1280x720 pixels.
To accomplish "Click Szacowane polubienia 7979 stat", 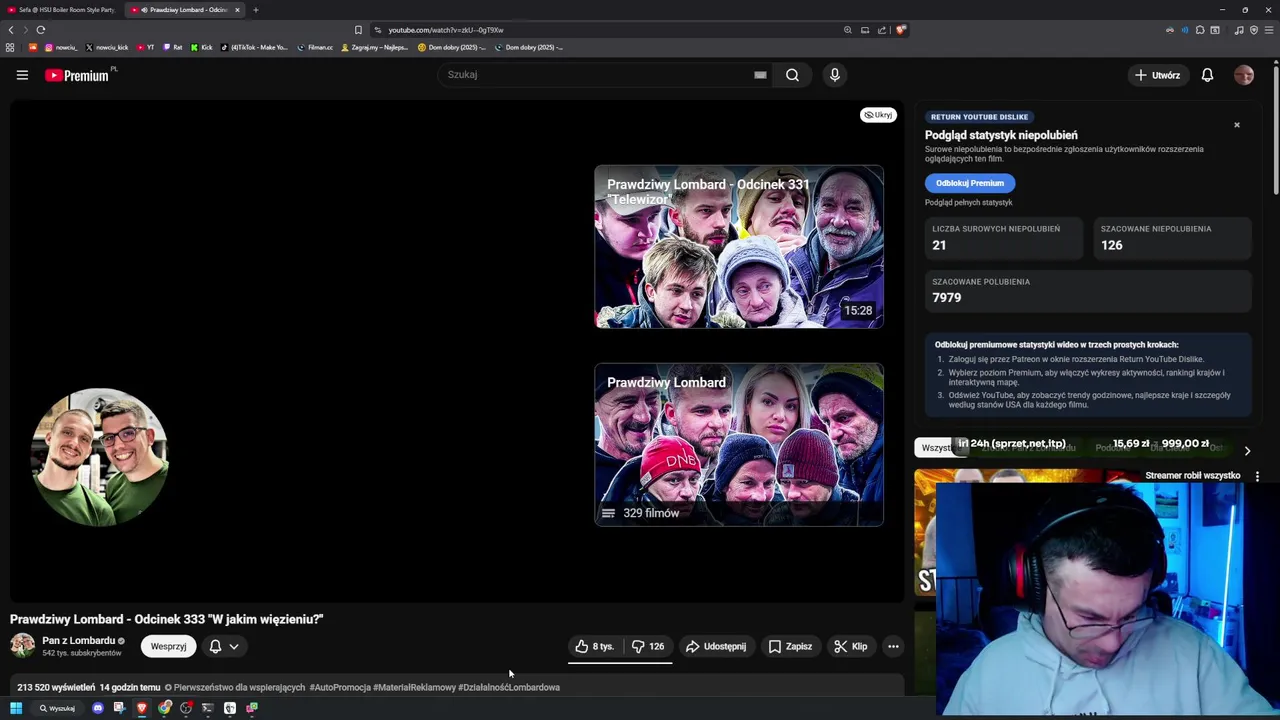I will tap(1088, 291).
